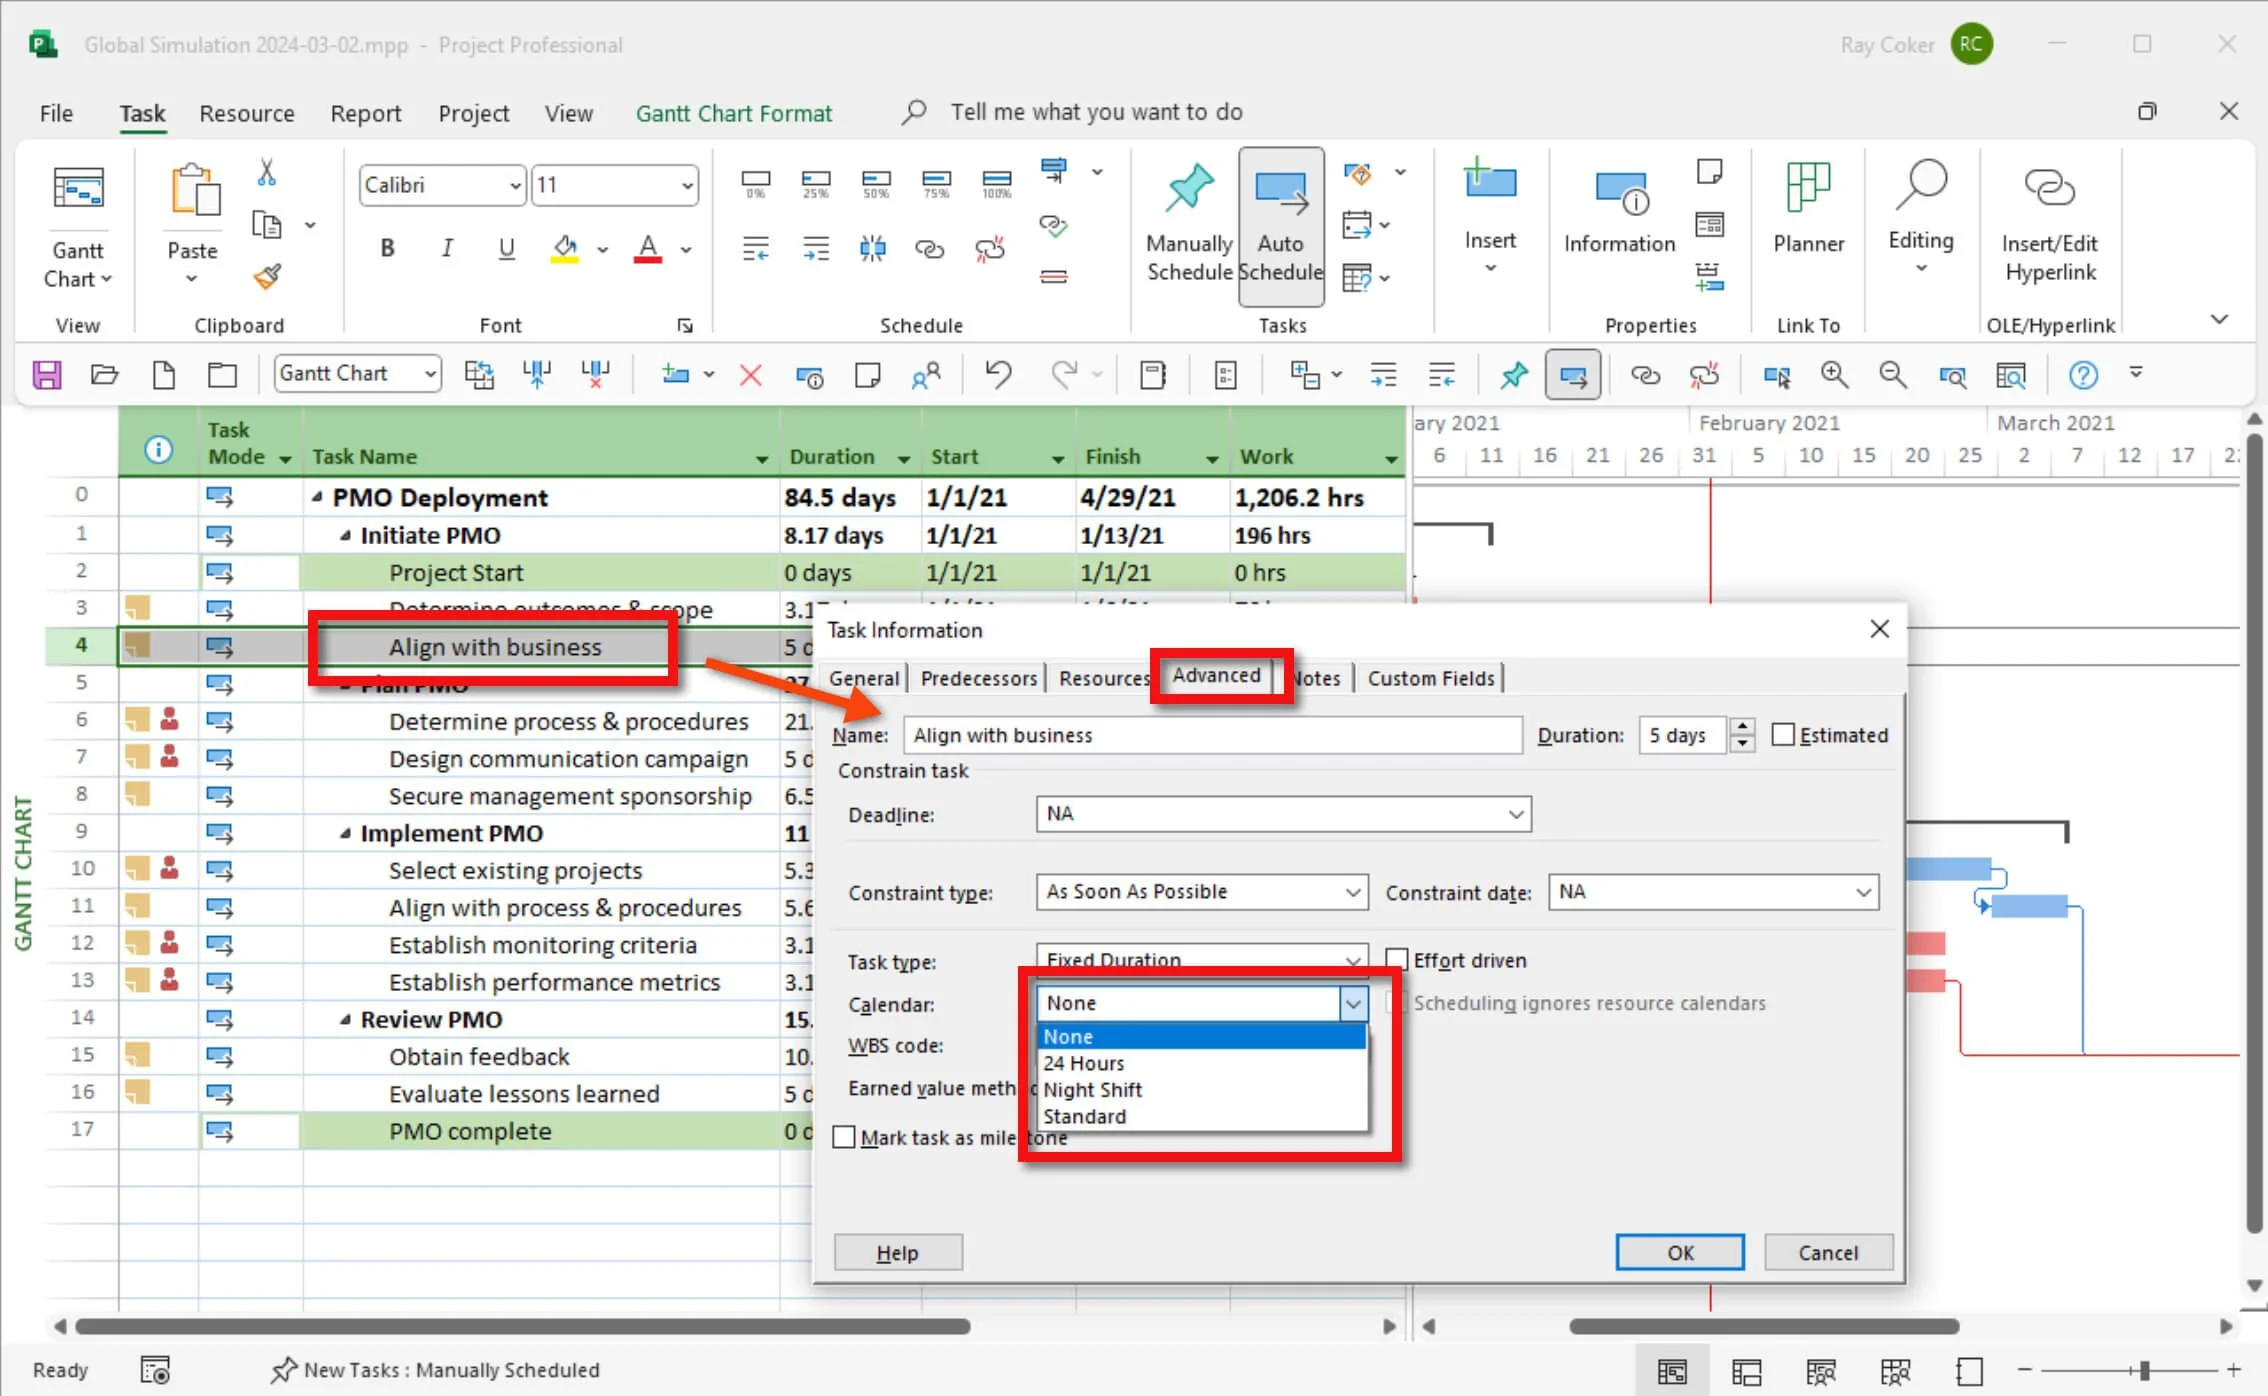Open the Gantt Chart view selector dropdown

click(429, 374)
